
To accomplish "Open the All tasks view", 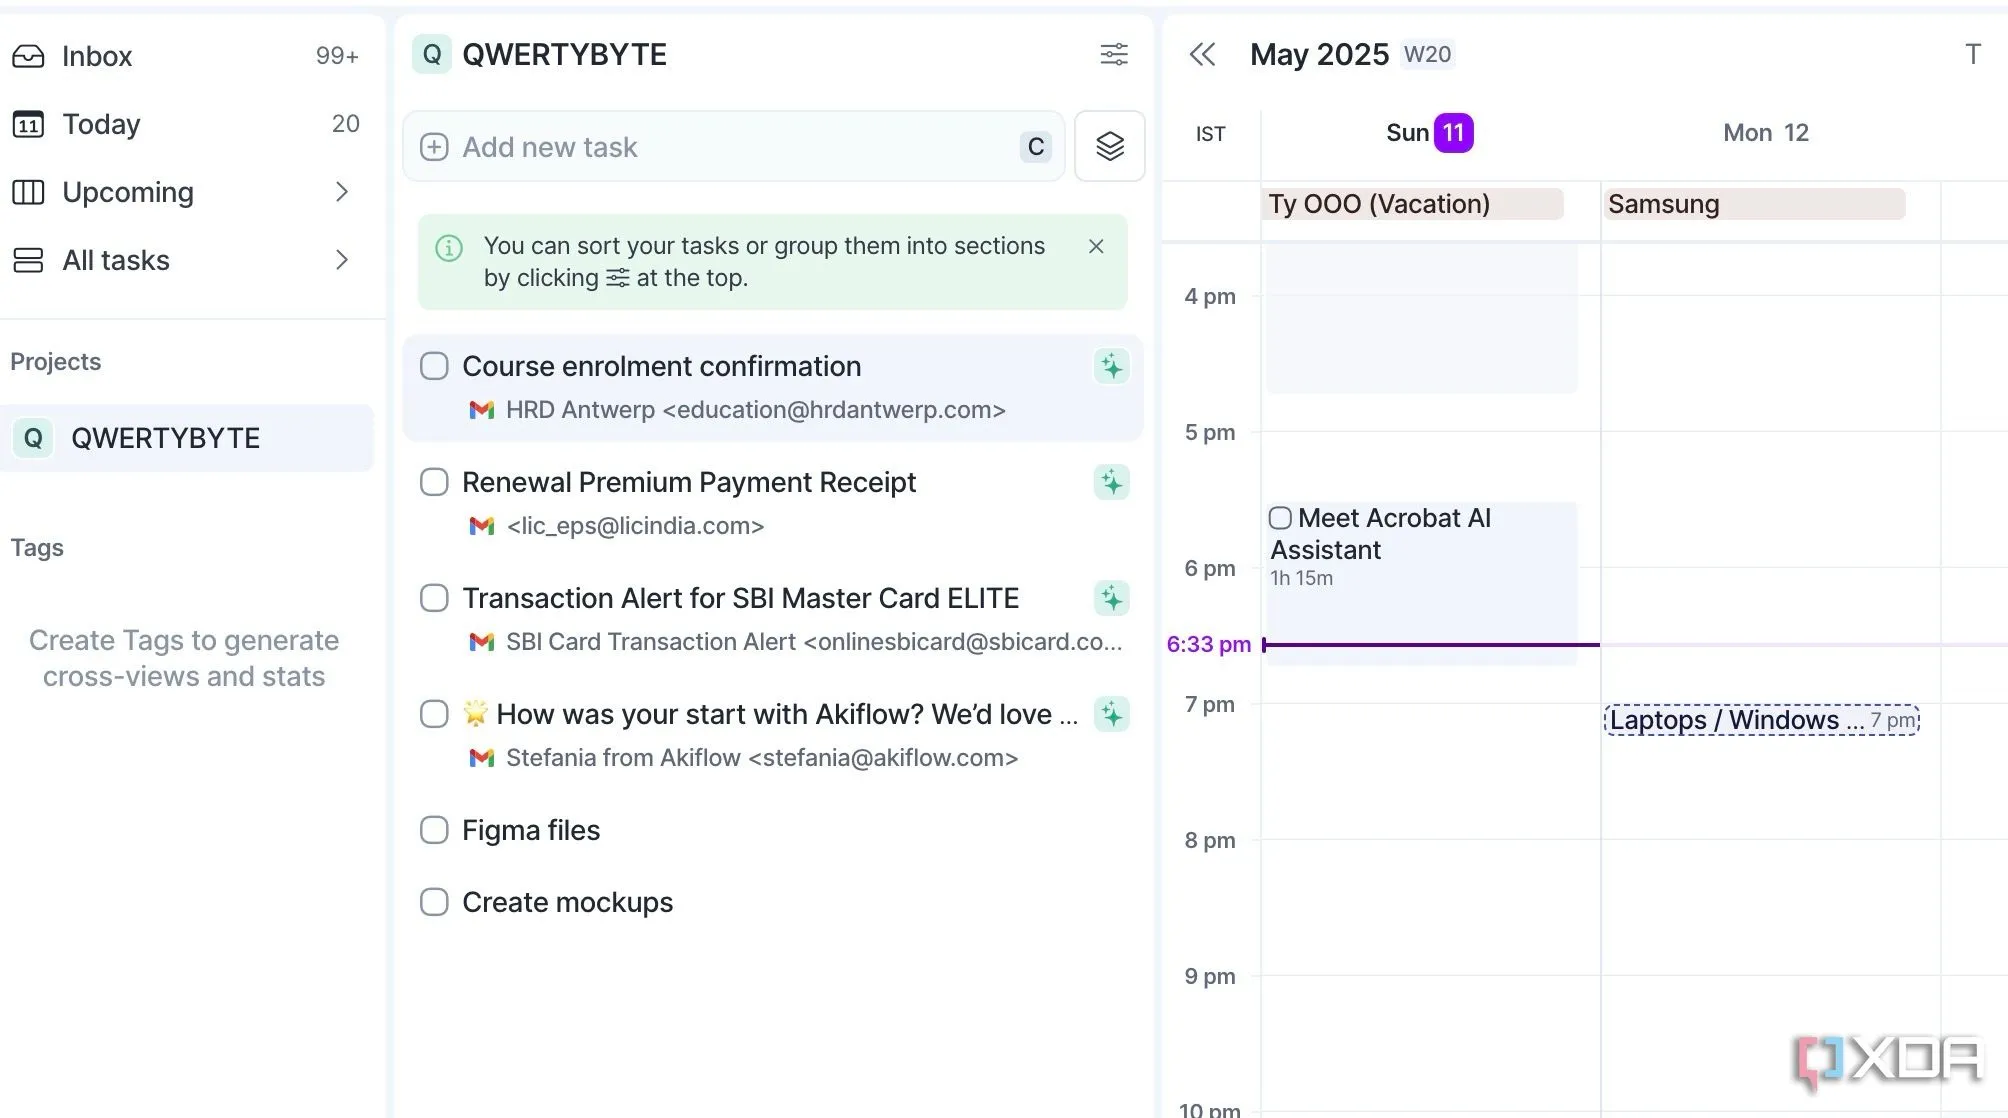I will 187,260.
